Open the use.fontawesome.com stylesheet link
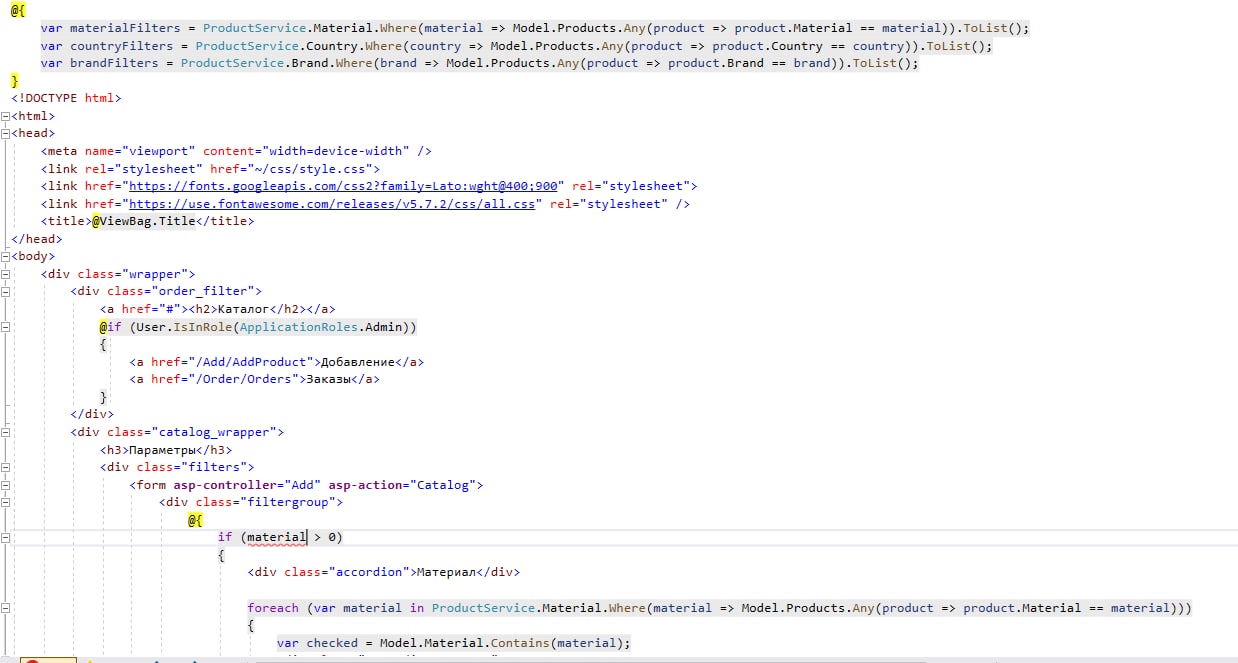The width and height of the screenshot is (1238, 663). point(333,204)
